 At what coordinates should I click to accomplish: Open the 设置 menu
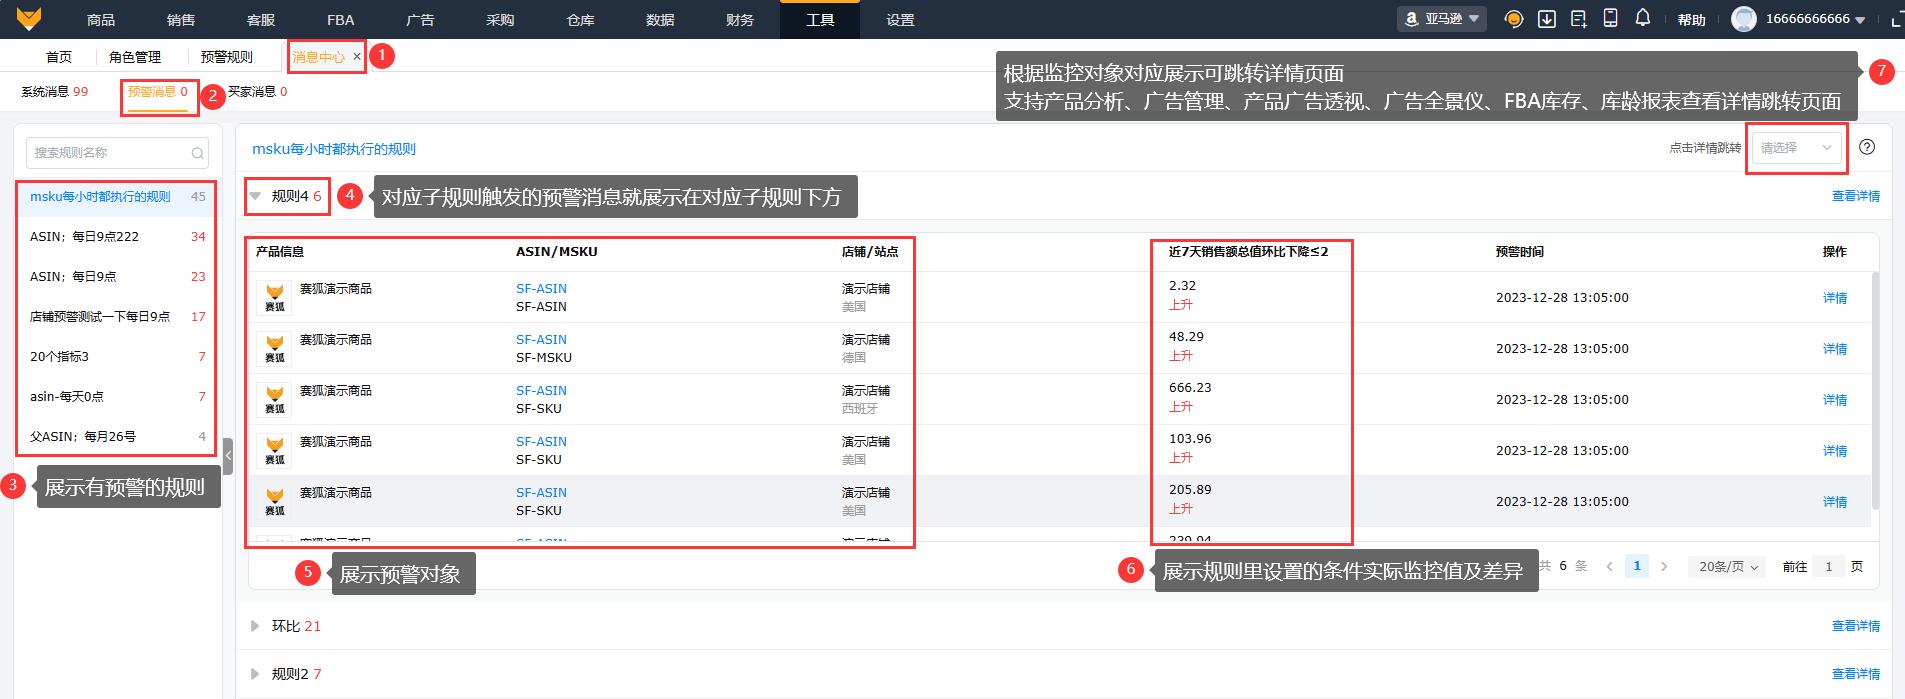click(900, 20)
